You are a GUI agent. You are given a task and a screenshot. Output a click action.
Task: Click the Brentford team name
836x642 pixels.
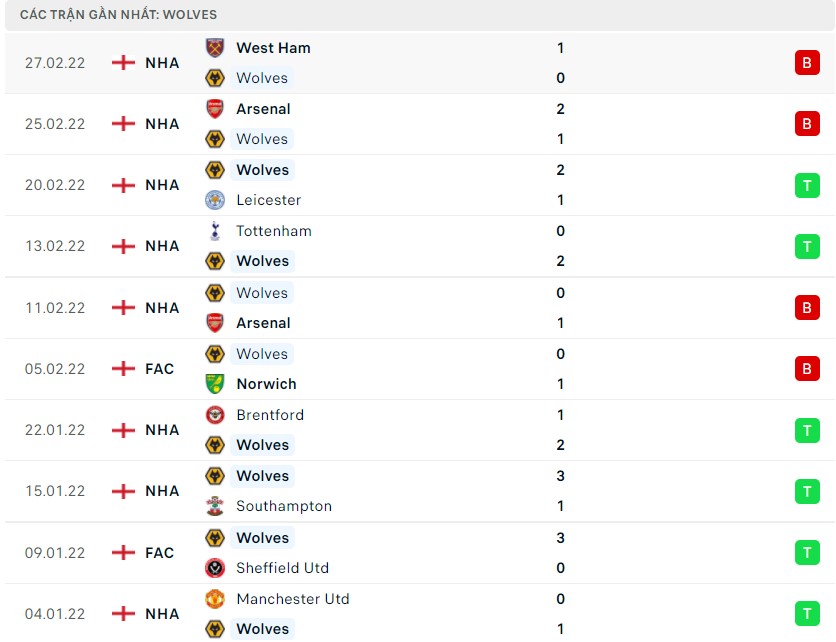pyautogui.click(x=270, y=415)
